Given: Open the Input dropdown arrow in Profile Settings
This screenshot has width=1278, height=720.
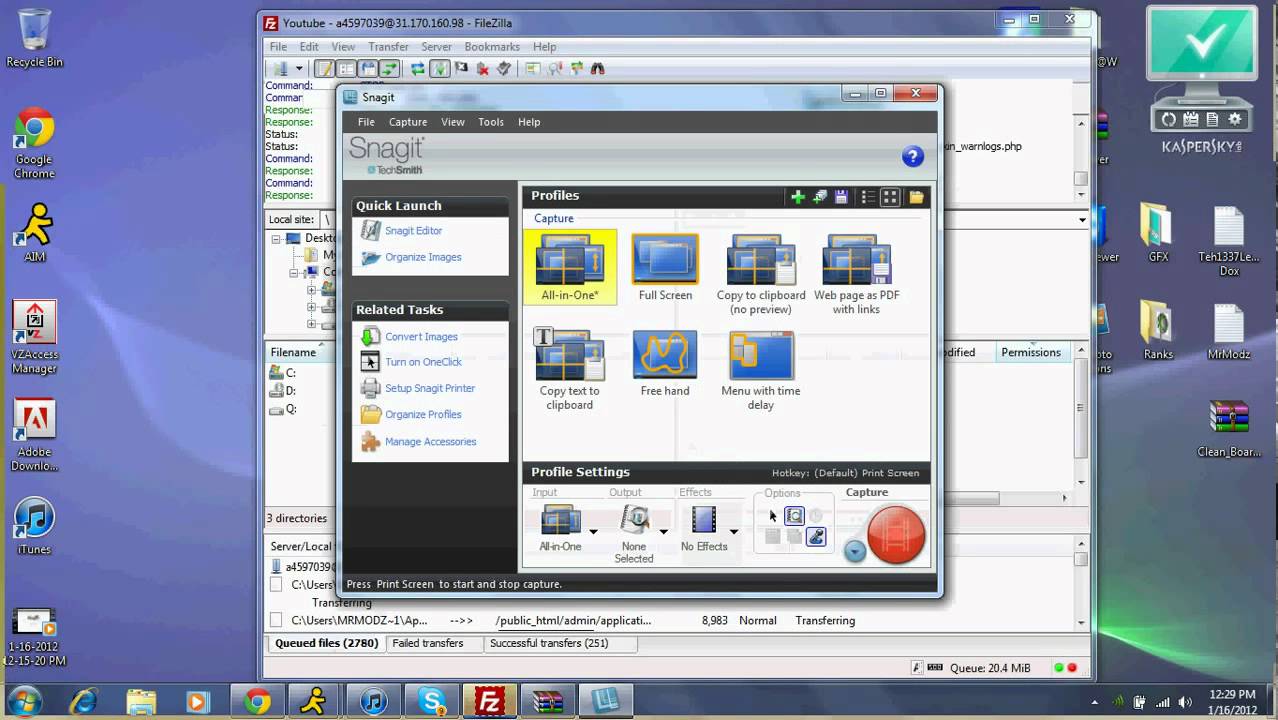Looking at the screenshot, I should (593, 531).
